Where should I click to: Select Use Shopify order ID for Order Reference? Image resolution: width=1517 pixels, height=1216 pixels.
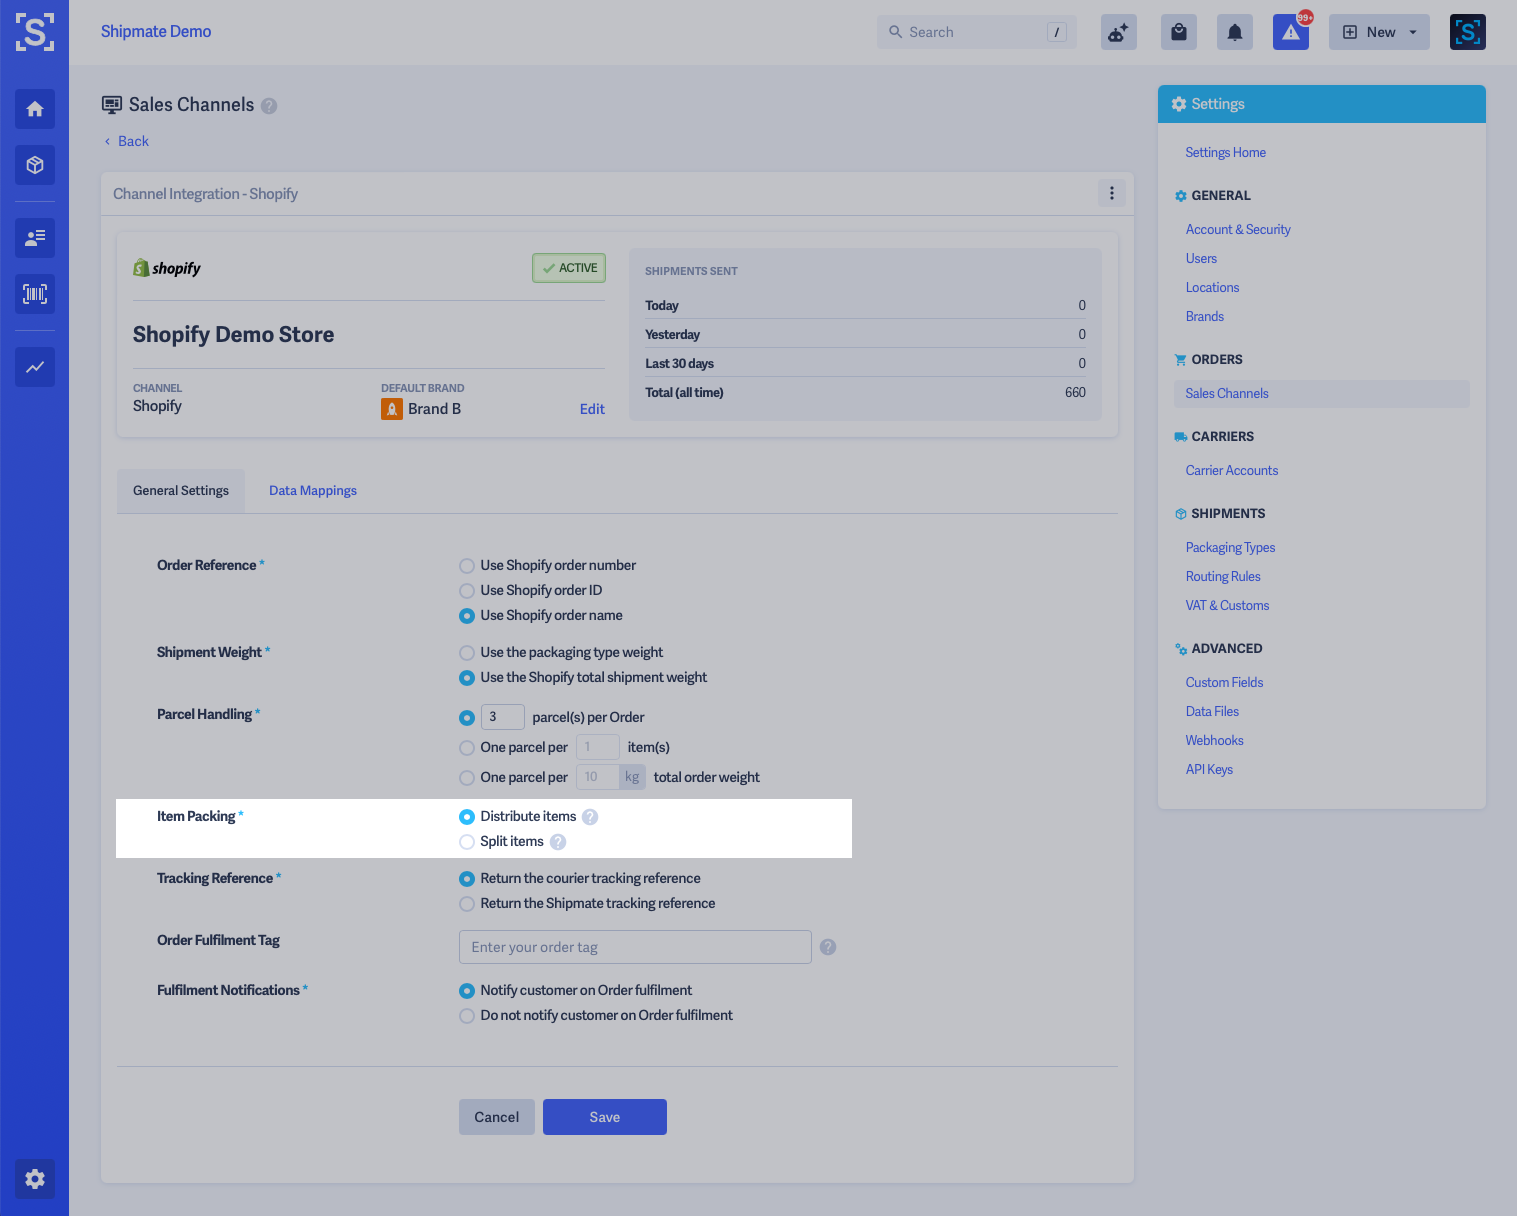click(x=466, y=590)
